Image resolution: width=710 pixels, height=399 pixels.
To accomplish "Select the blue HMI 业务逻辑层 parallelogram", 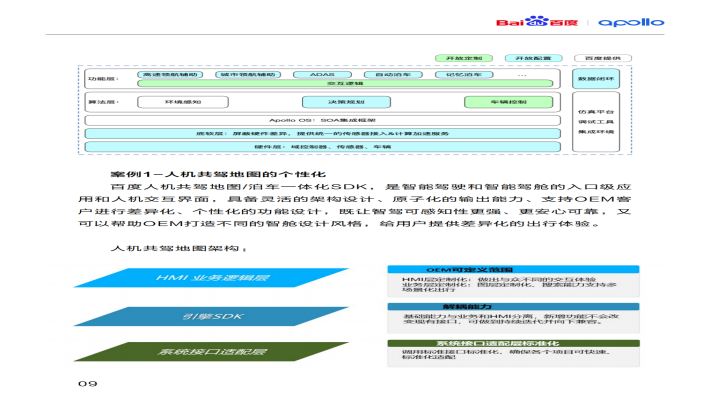I will [x=211, y=278].
